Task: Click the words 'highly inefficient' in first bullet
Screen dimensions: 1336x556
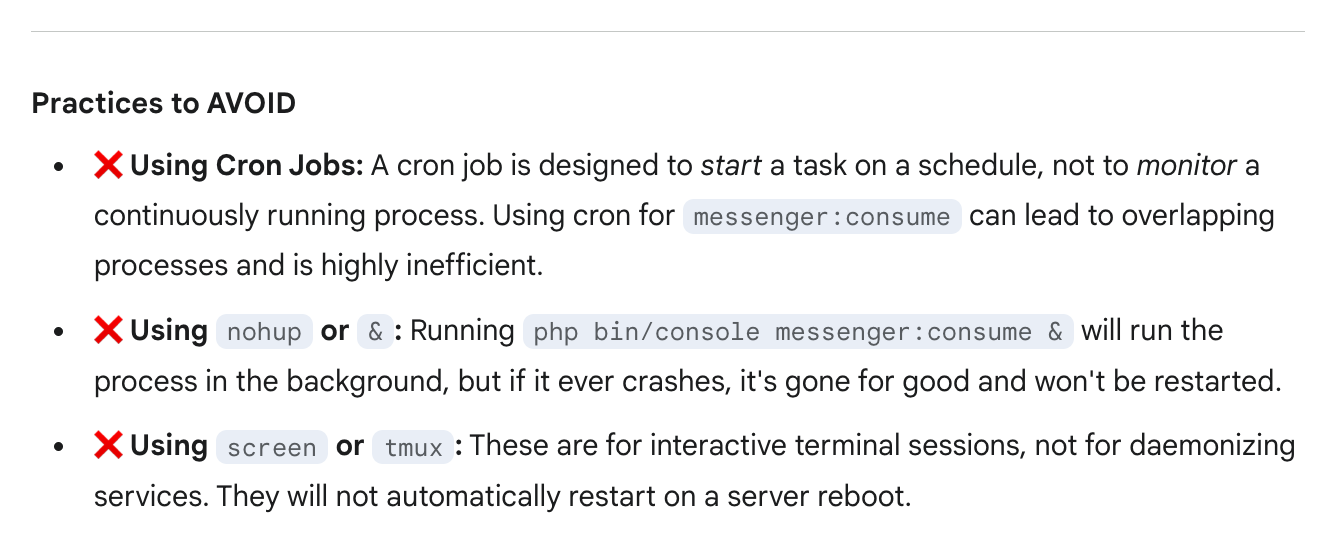Action: (430, 266)
